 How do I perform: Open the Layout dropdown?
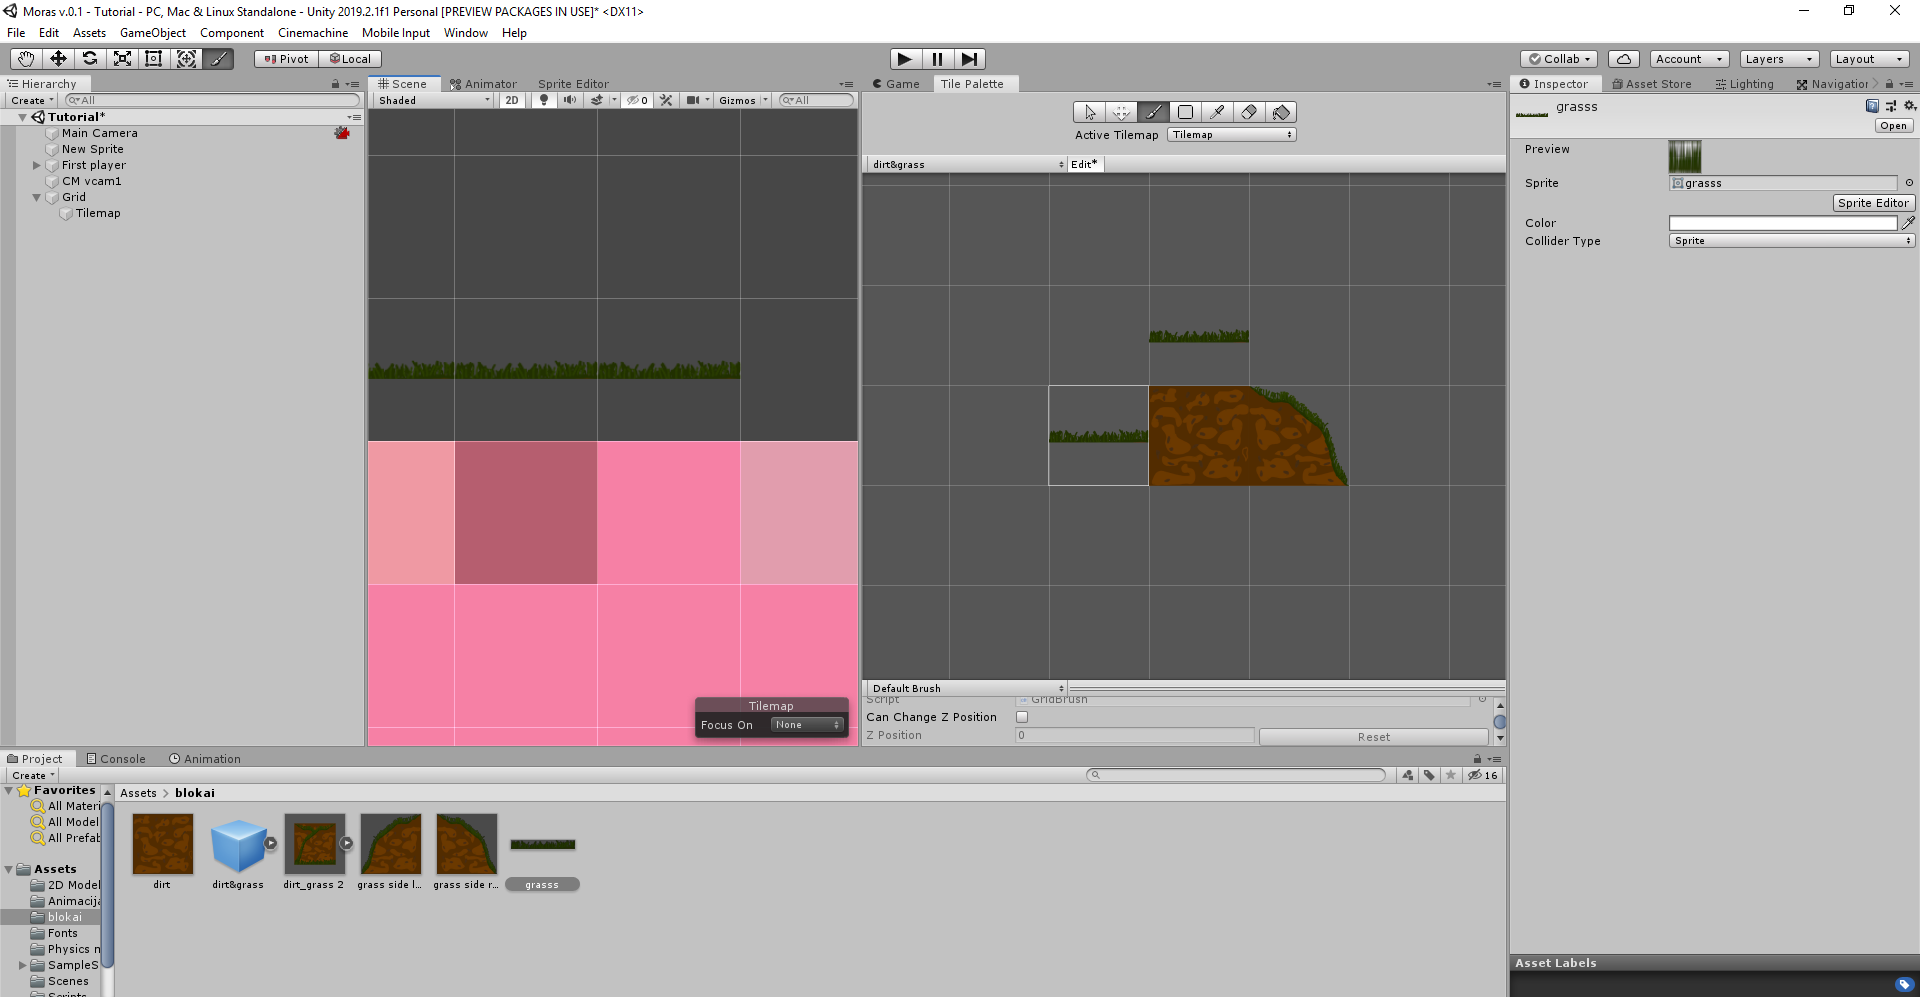tap(1869, 59)
